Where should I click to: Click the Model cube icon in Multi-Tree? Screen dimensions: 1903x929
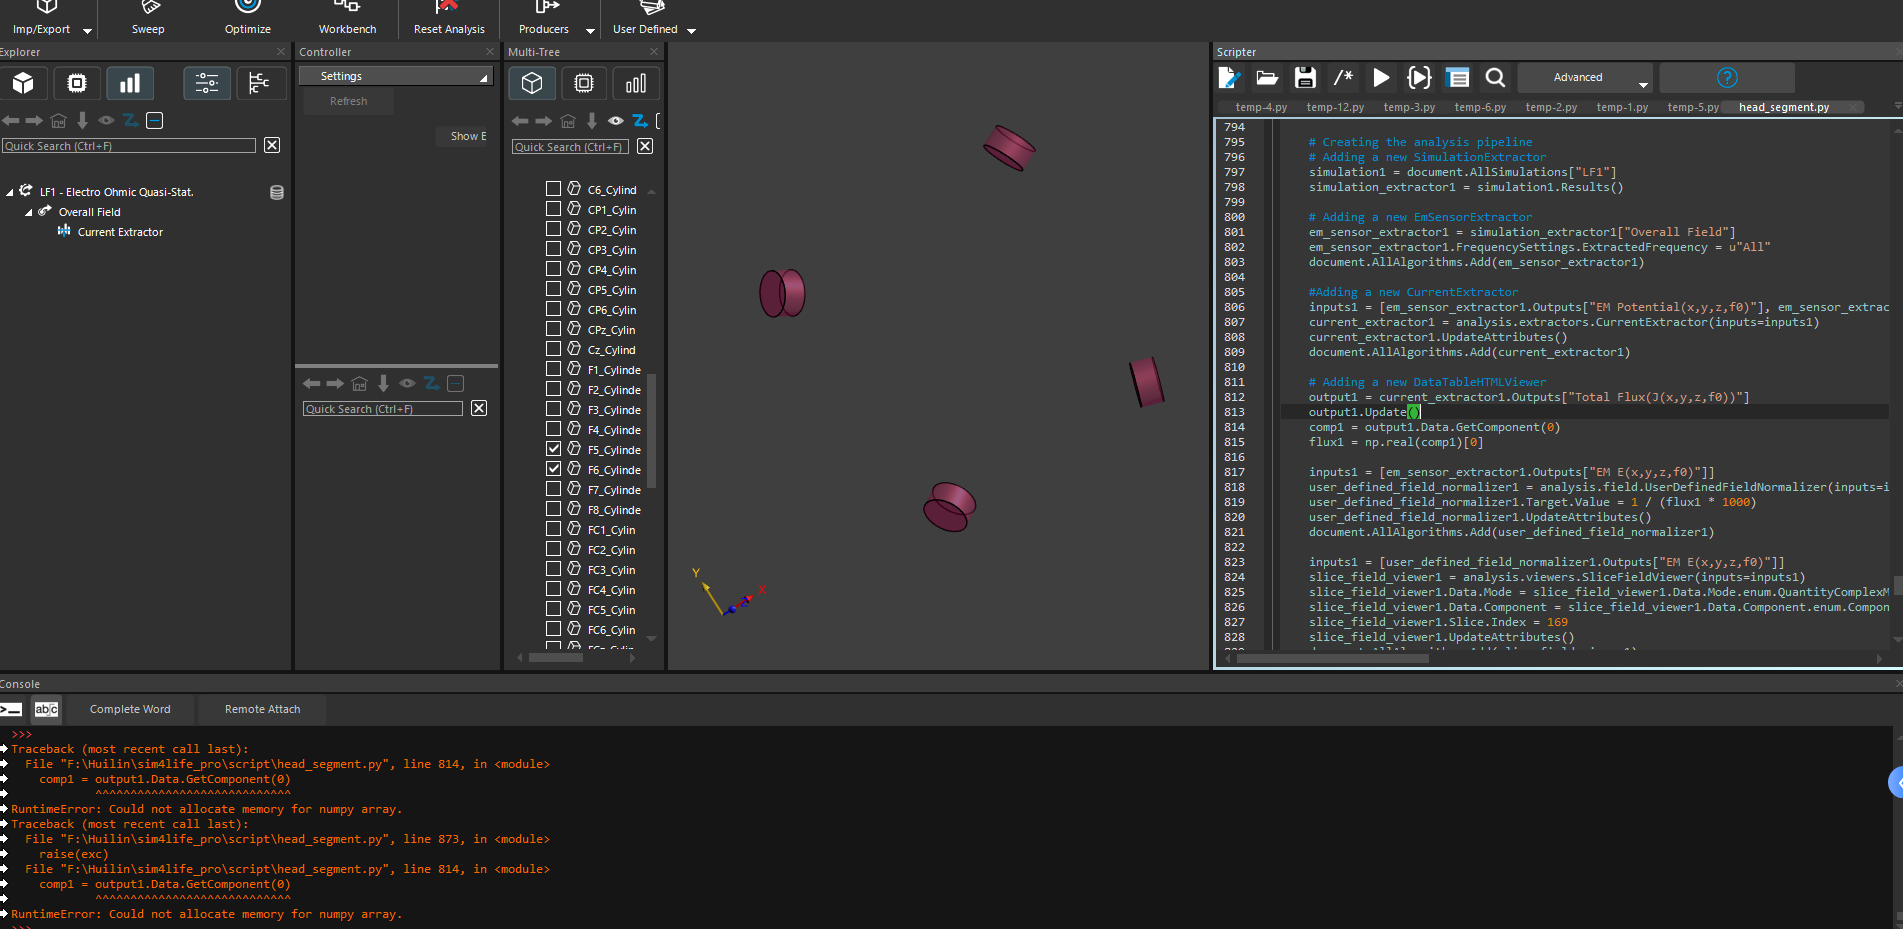pos(532,83)
